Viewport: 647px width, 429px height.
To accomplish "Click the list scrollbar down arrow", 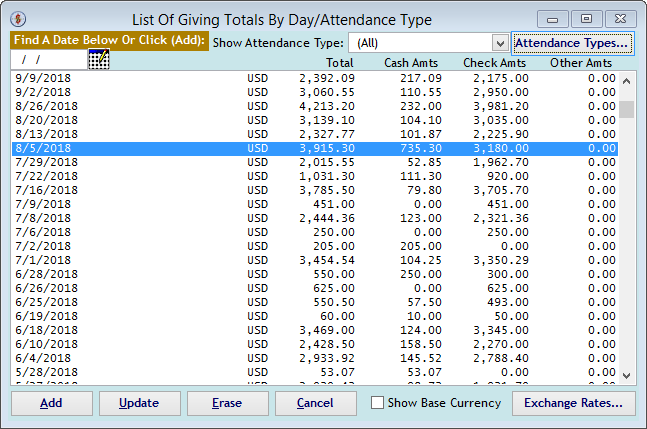I will click(626, 375).
